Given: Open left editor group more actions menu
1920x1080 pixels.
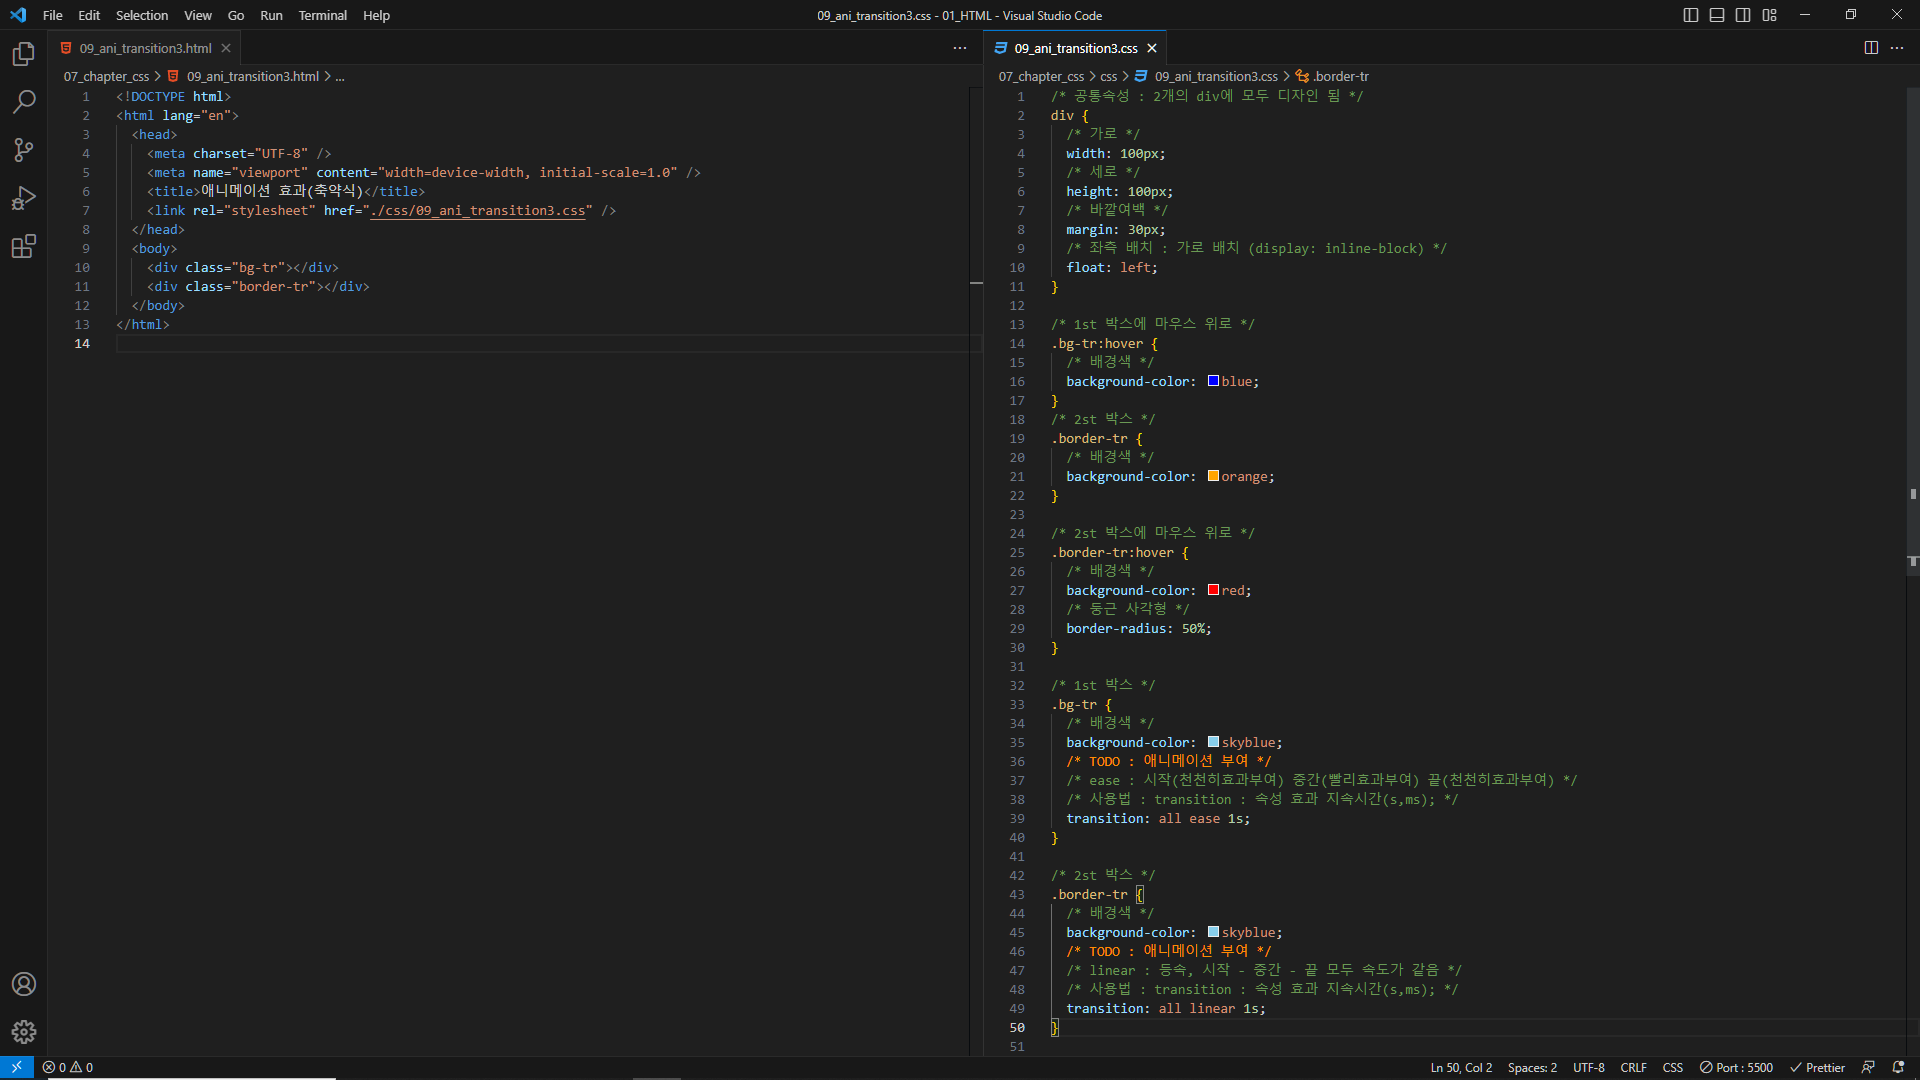Looking at the screenshot, I should (960, 48).
